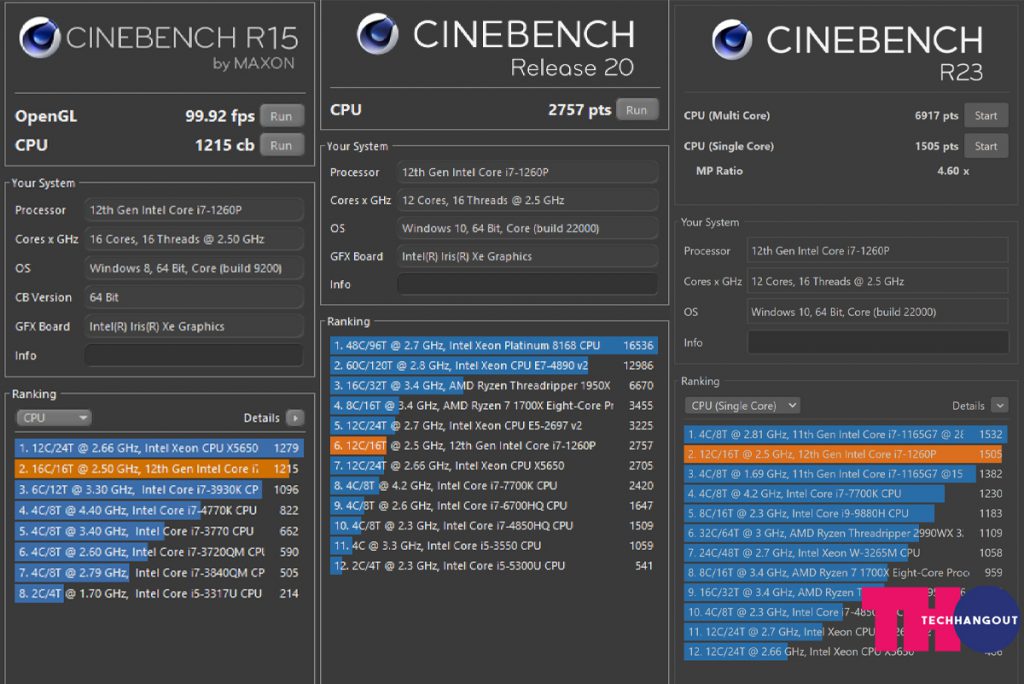Open the CPU (Single Core) ranking dropdown in R23

[x=742, y=406]
